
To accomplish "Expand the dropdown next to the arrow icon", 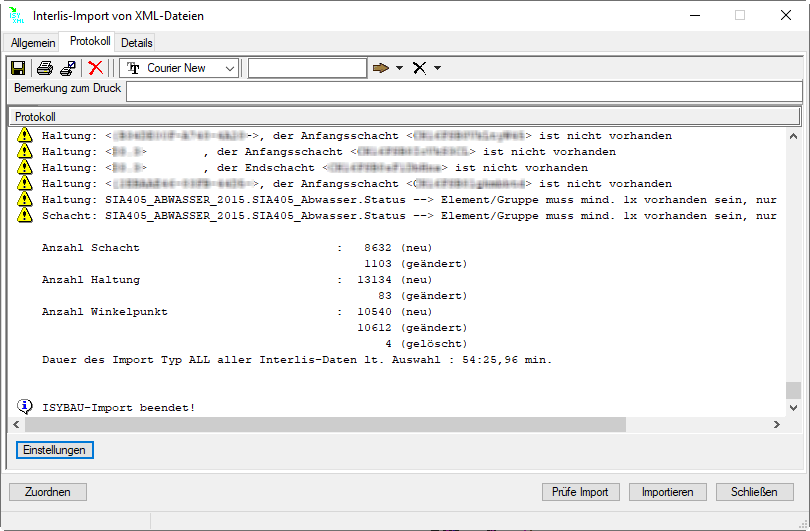I will 399,68.
